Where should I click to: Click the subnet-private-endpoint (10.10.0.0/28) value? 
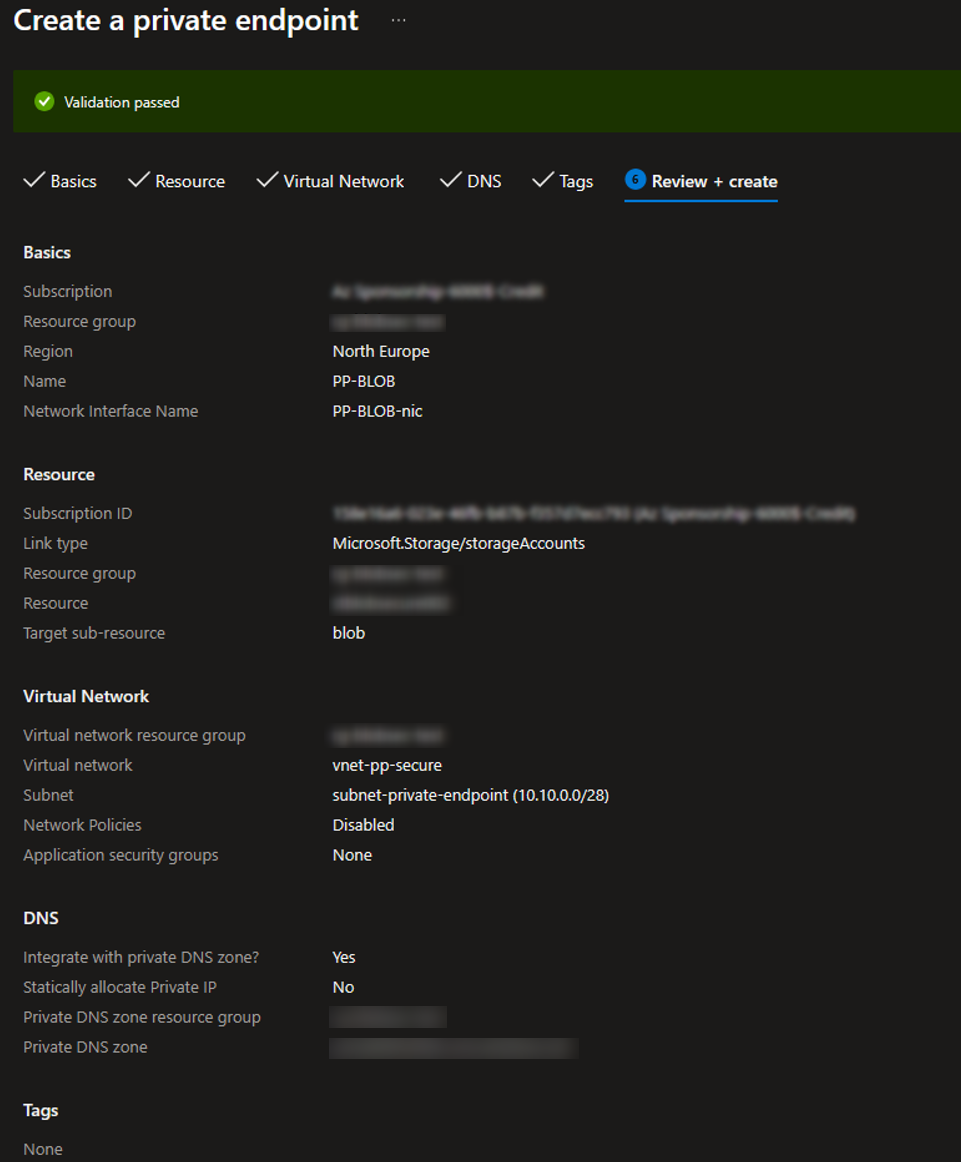point(470,795)
